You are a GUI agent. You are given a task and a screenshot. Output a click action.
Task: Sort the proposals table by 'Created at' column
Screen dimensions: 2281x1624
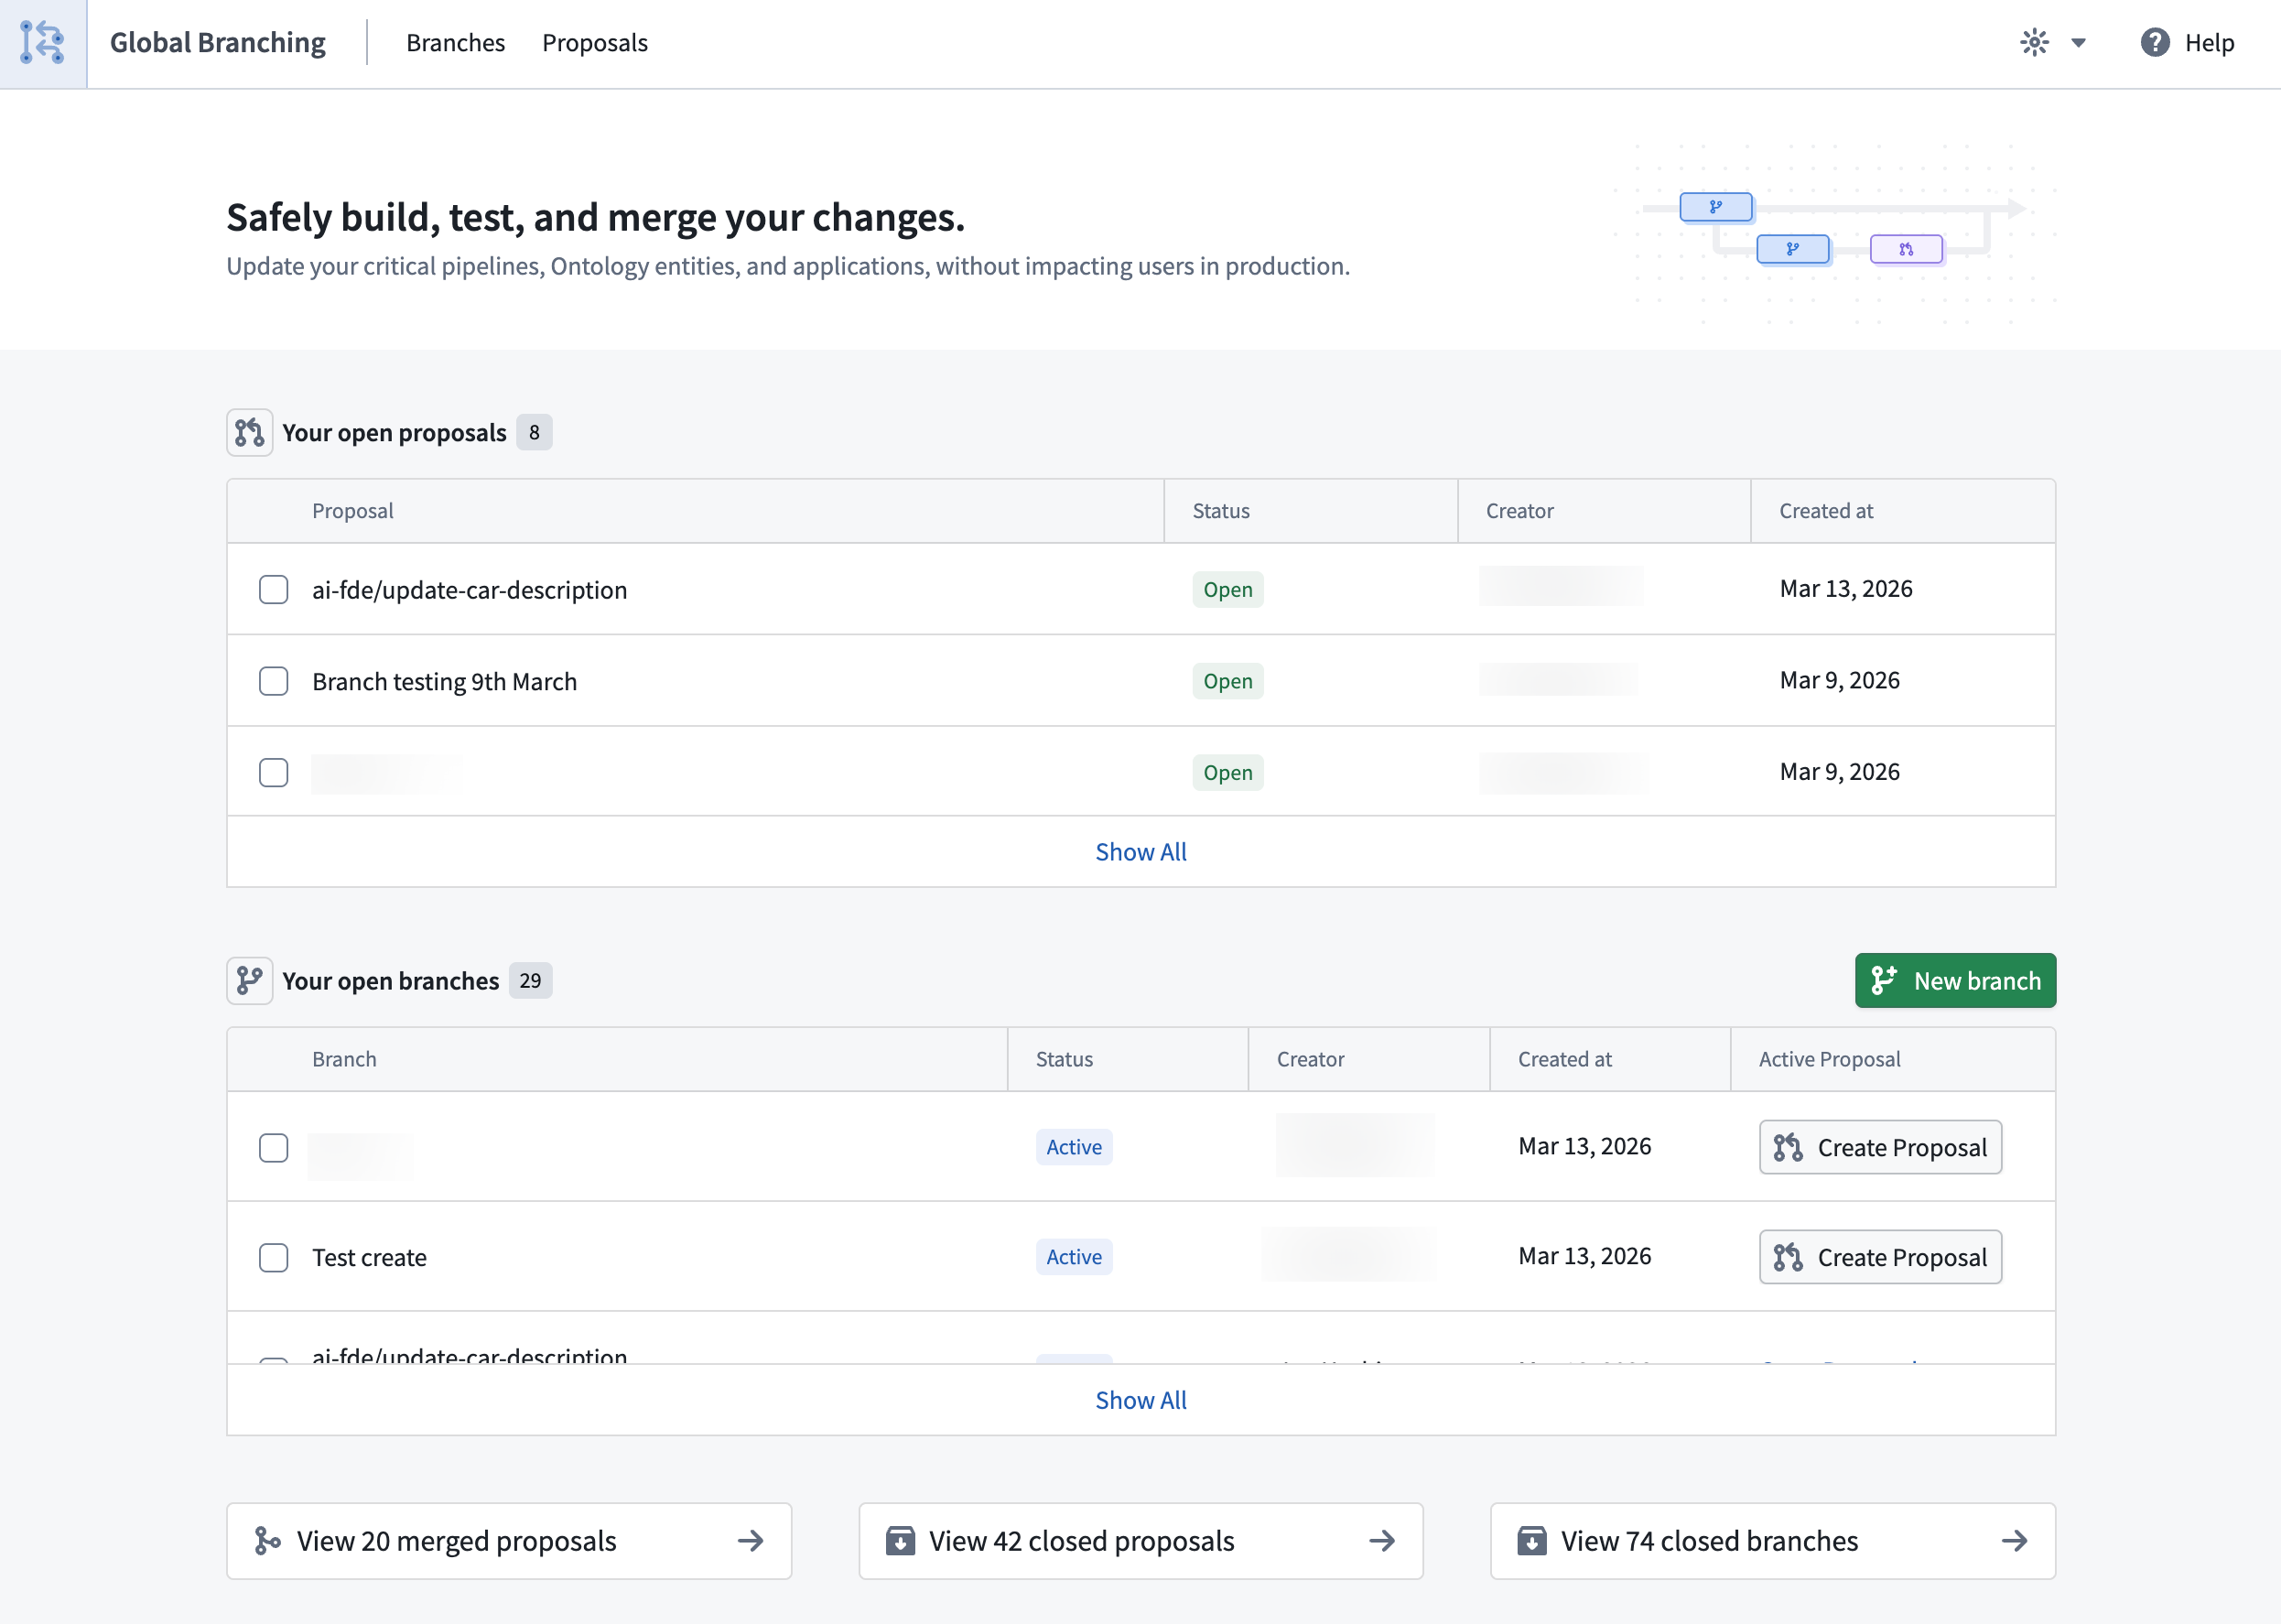pyautogui.click(x=1825, y=510)
